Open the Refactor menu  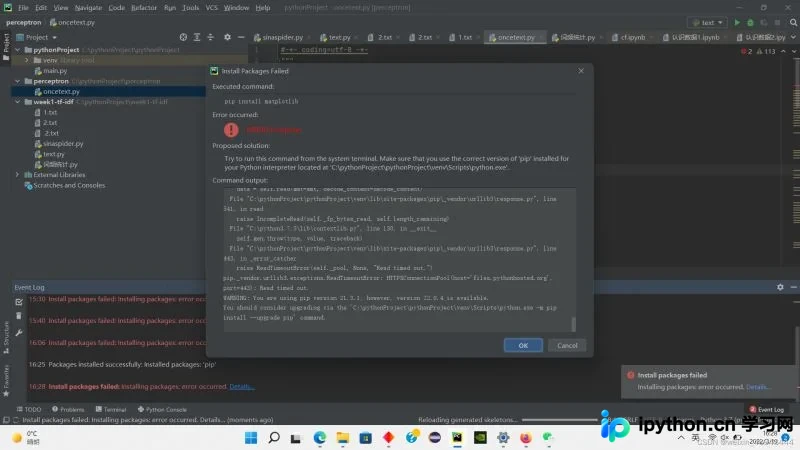pos(144,8)
